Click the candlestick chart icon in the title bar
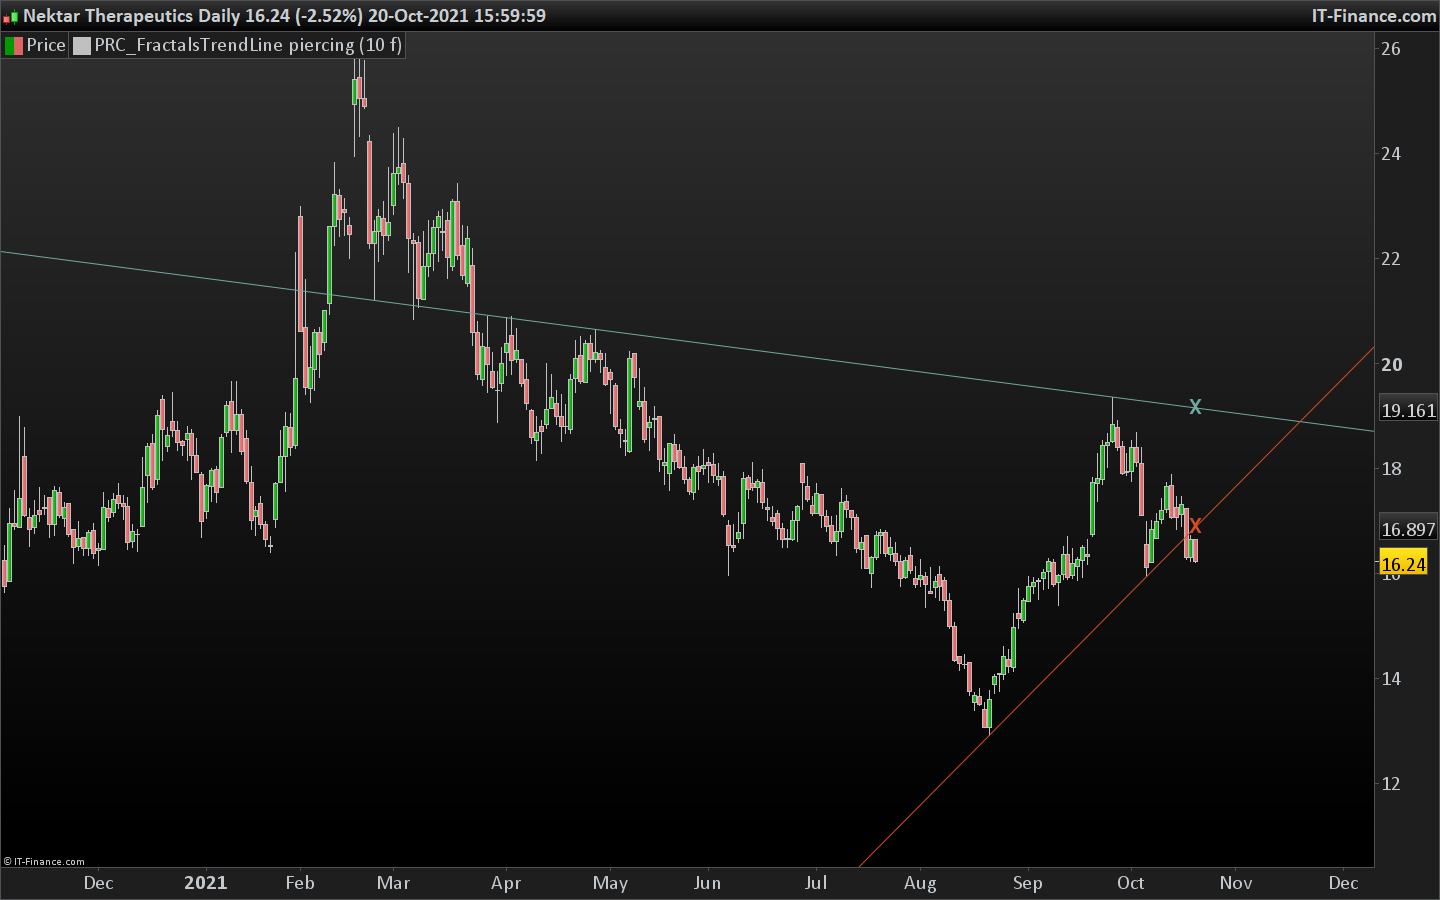 pos(10,17)
